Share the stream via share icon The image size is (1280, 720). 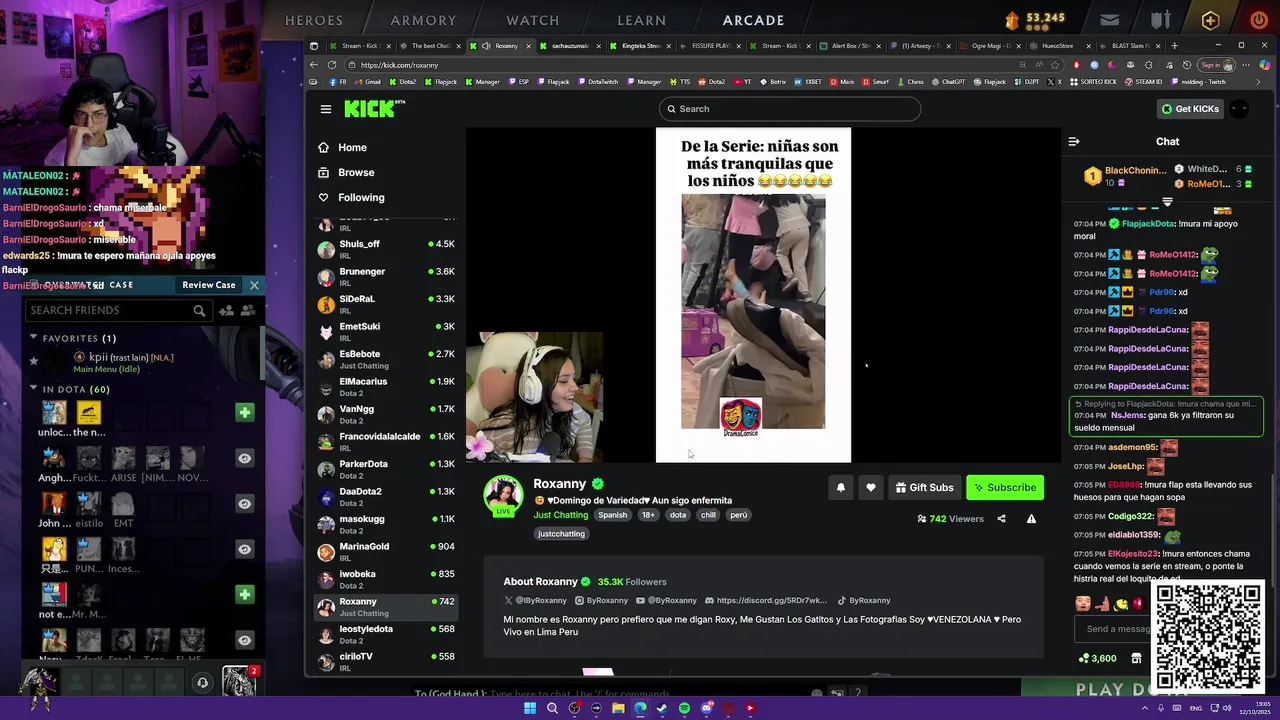(1001, 519)
